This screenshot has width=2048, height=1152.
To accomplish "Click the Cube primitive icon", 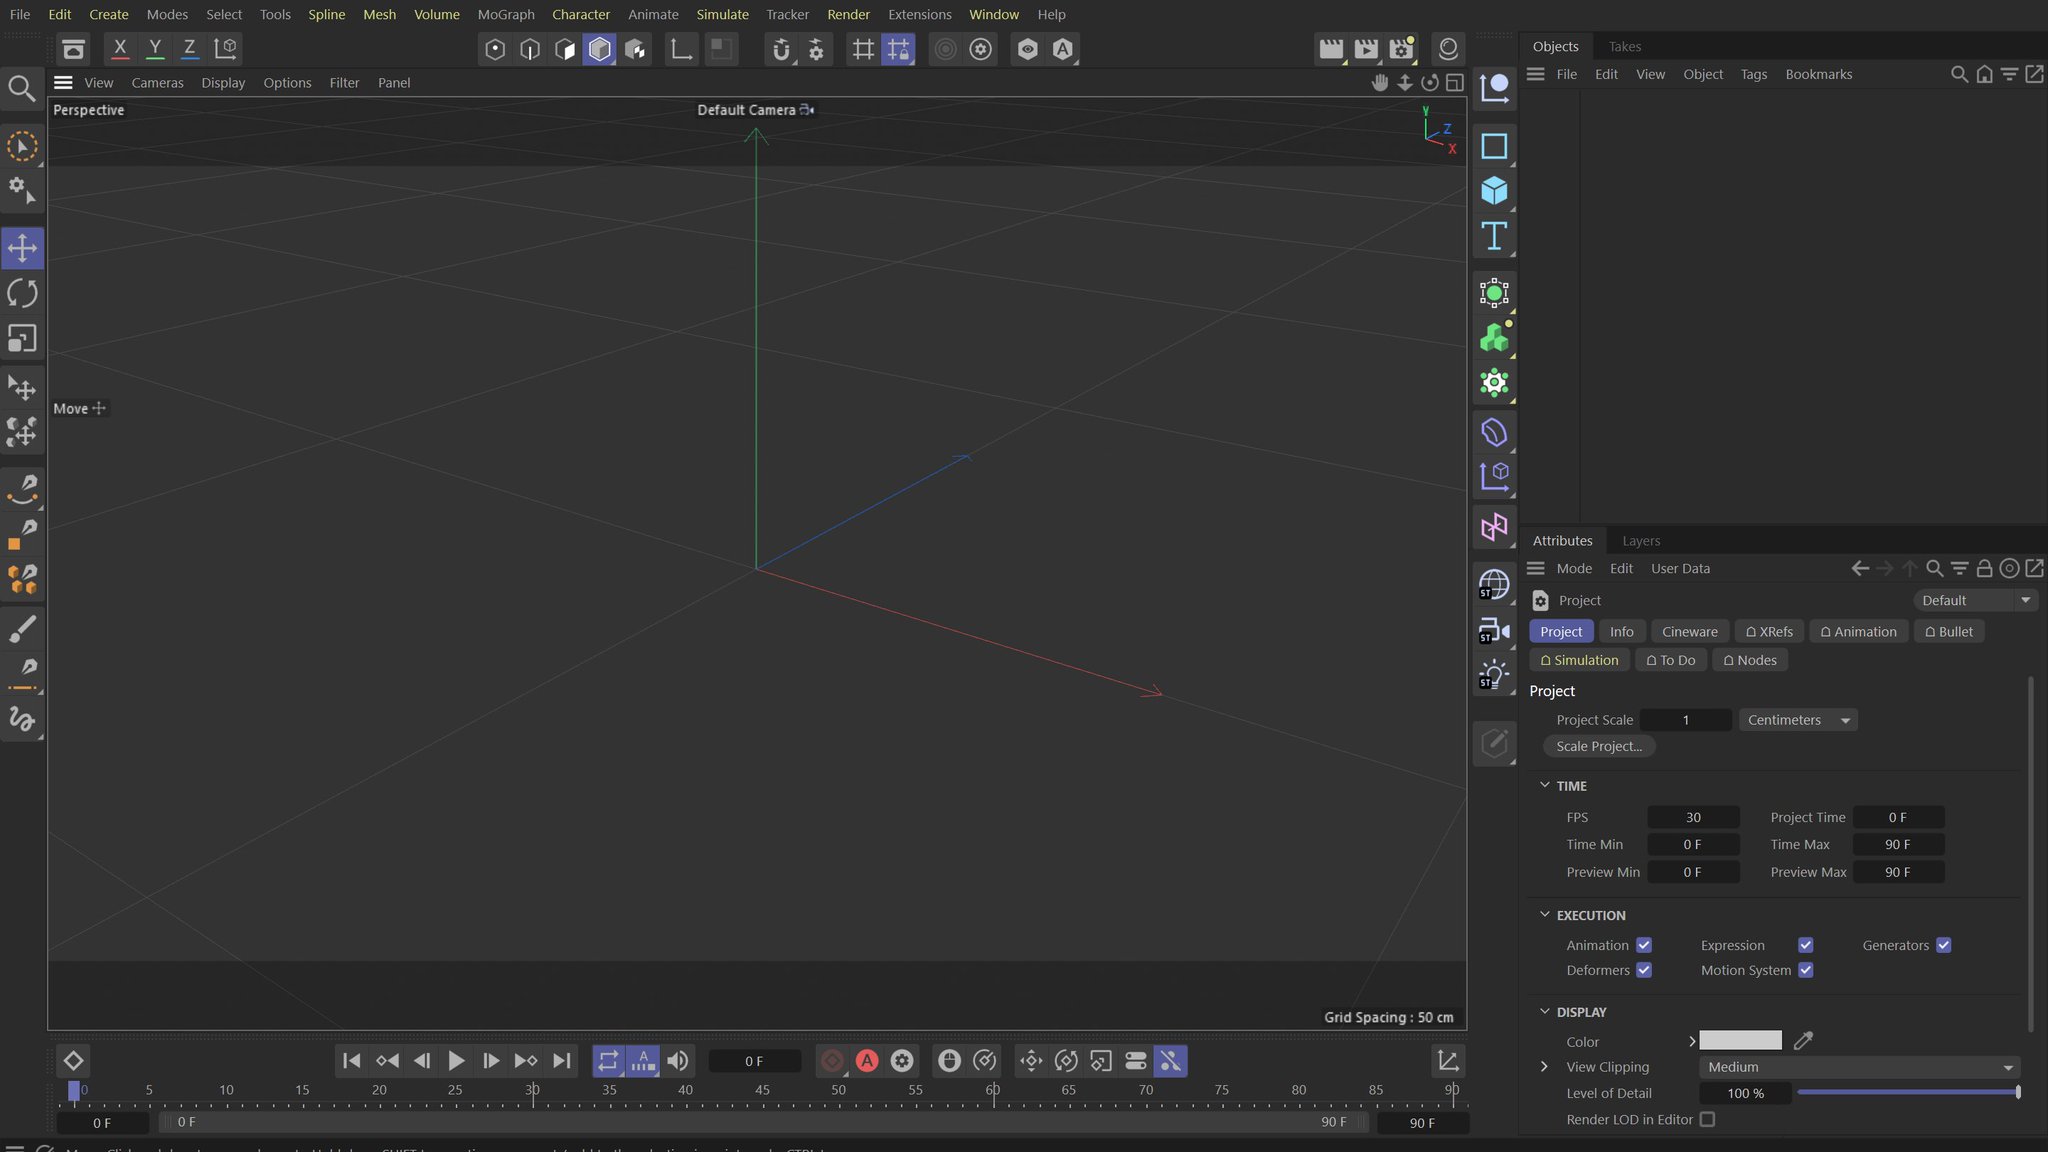I will (x=1494, y=190).
